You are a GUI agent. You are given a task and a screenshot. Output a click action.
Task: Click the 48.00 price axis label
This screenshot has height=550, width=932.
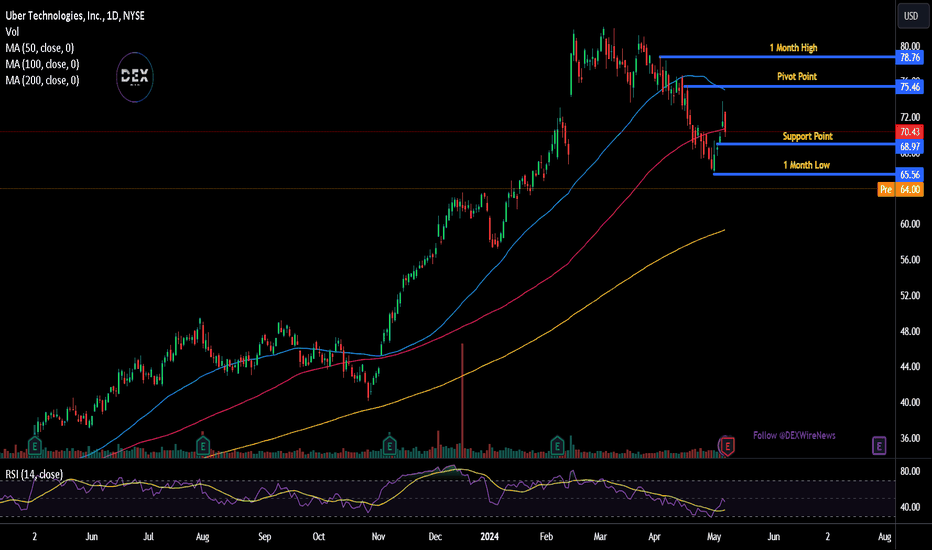(910, 331)
